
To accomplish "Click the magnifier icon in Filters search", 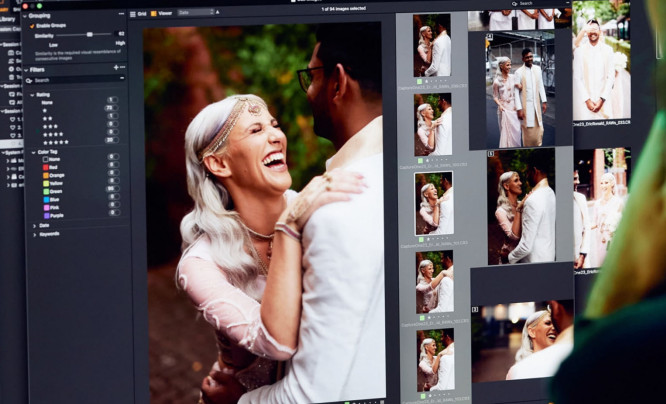I will (29, 80).
